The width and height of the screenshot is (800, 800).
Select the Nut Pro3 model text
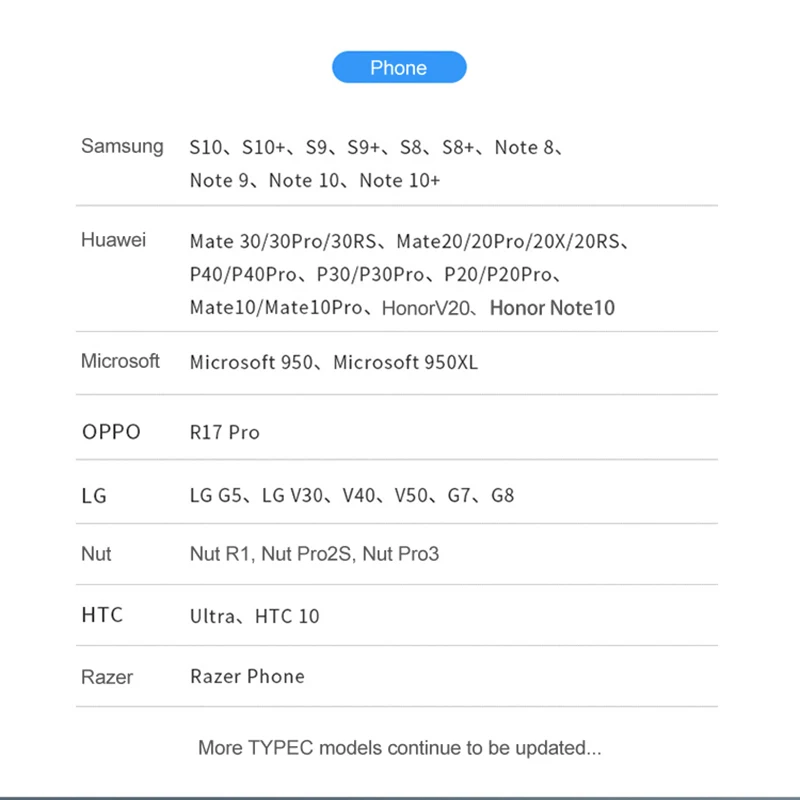coord(401,554)
